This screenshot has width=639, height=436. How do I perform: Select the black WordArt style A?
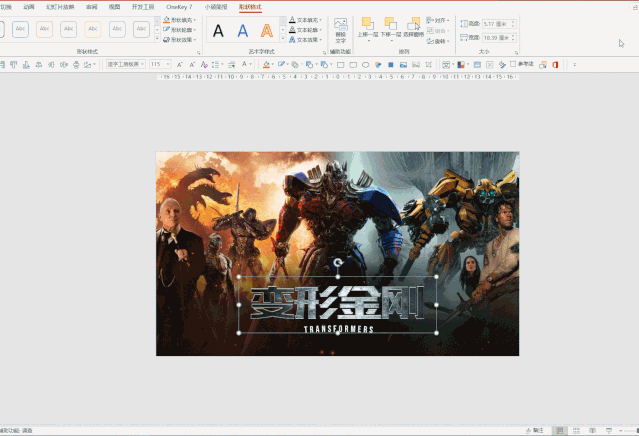pos(218,31)
